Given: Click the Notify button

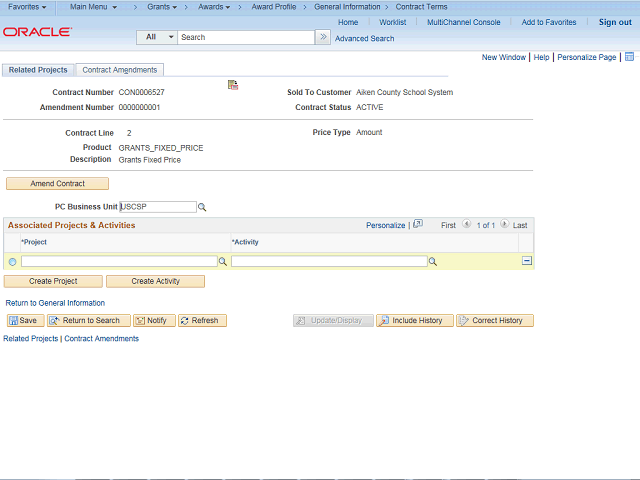Looking at the screenshot, I should coord(154,321).
